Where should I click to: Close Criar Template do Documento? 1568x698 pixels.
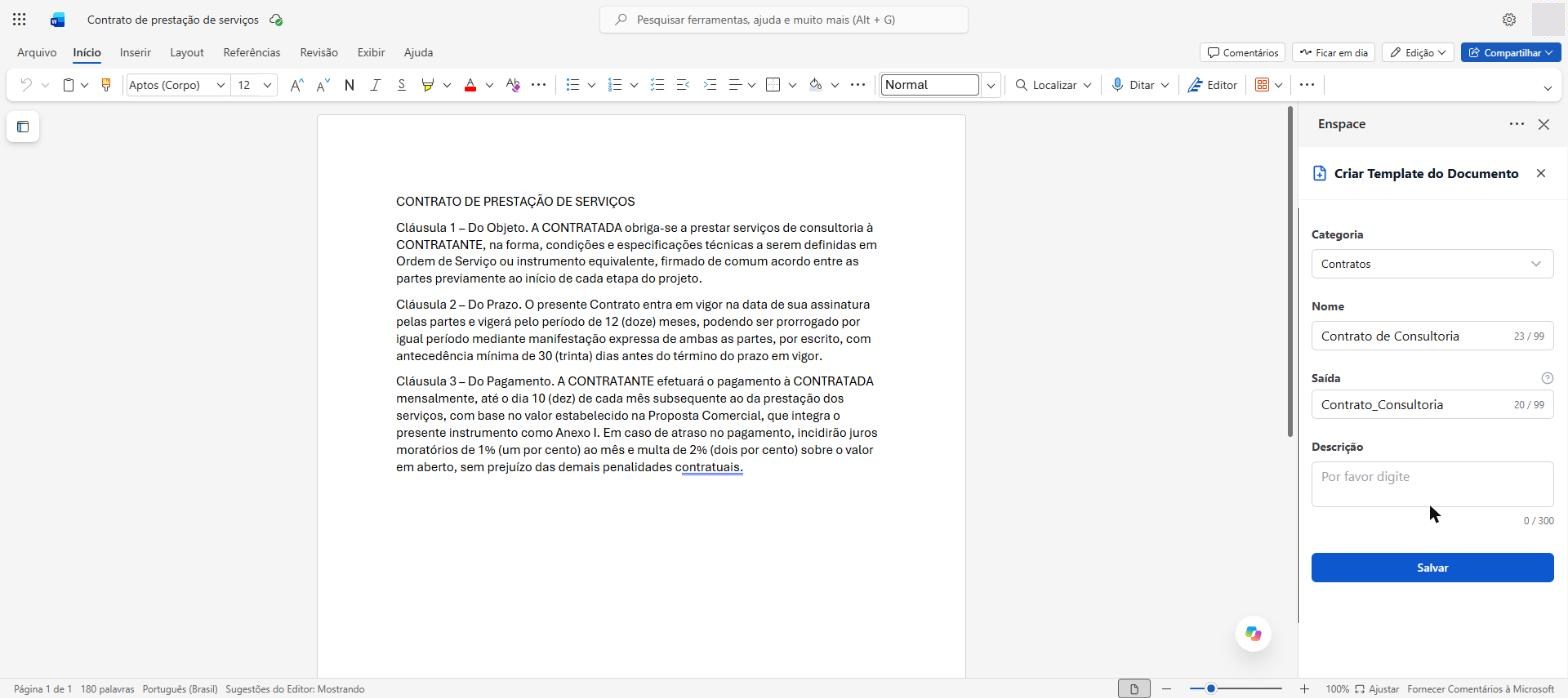click(1541, 174)
